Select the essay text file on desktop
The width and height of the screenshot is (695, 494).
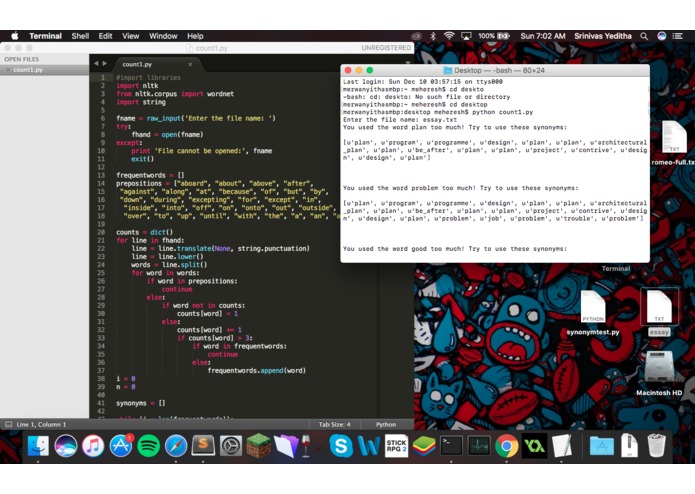pyautogui.click(x=659, y=312)
